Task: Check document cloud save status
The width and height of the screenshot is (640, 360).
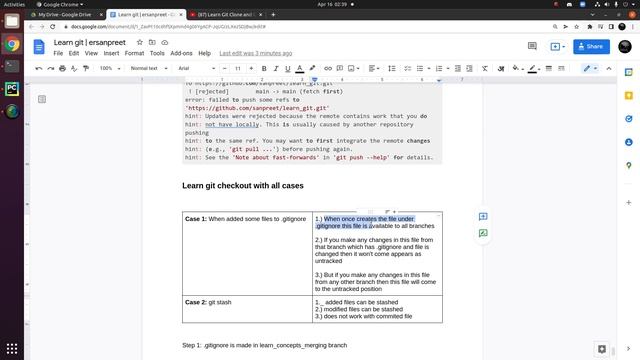Action: coord(164,42)
